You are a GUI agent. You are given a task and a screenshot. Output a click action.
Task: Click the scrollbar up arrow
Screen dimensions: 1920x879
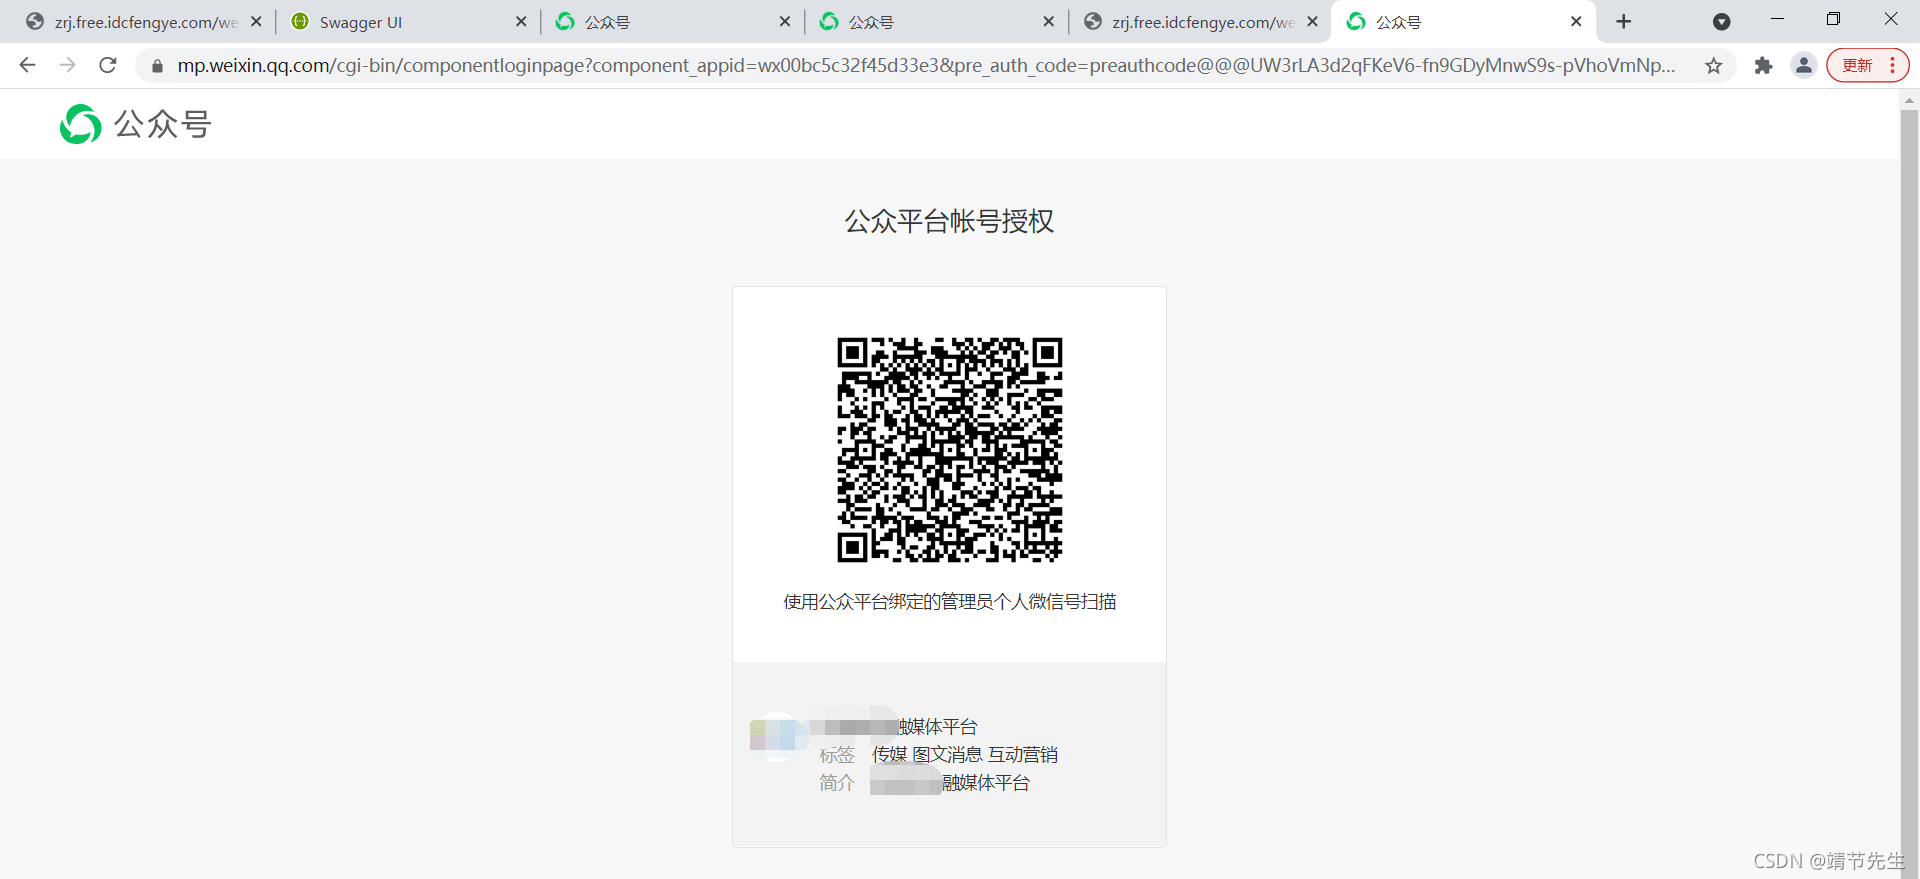pos(1909,100)
